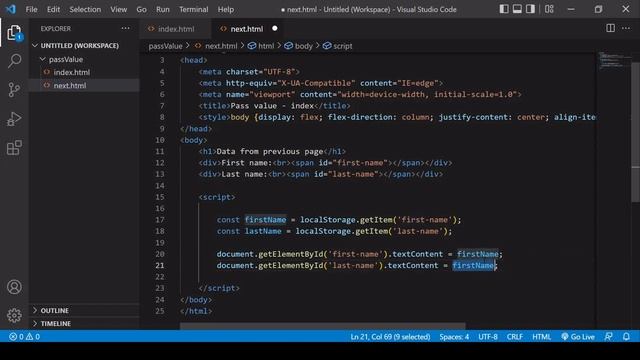Click unsaved dot on next.html tab
Image resolution: width=640 pixels, height=360 pixels.
[275, 29]
